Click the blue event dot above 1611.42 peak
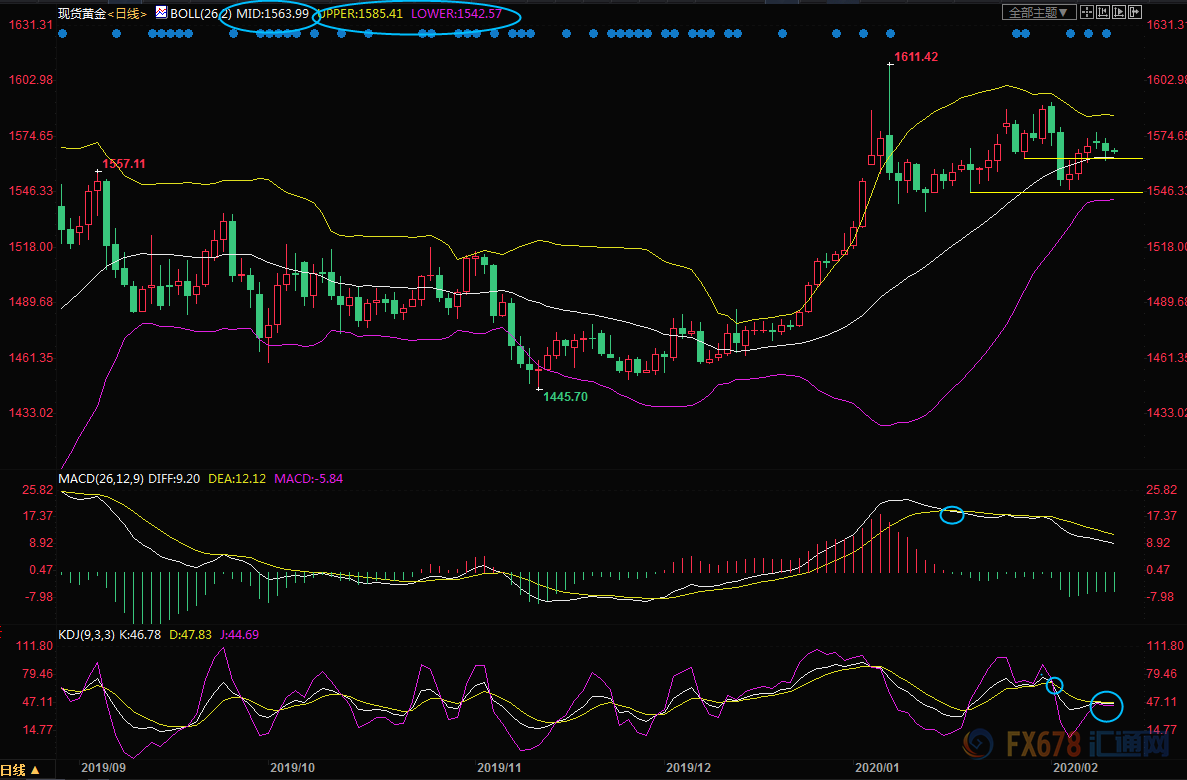1187x780 pixels. pos(888,33)
